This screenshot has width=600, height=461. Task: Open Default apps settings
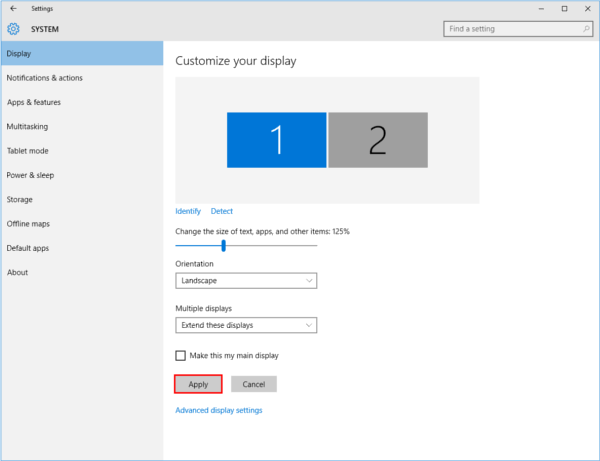pyautogui.click(x=82, y=248)
